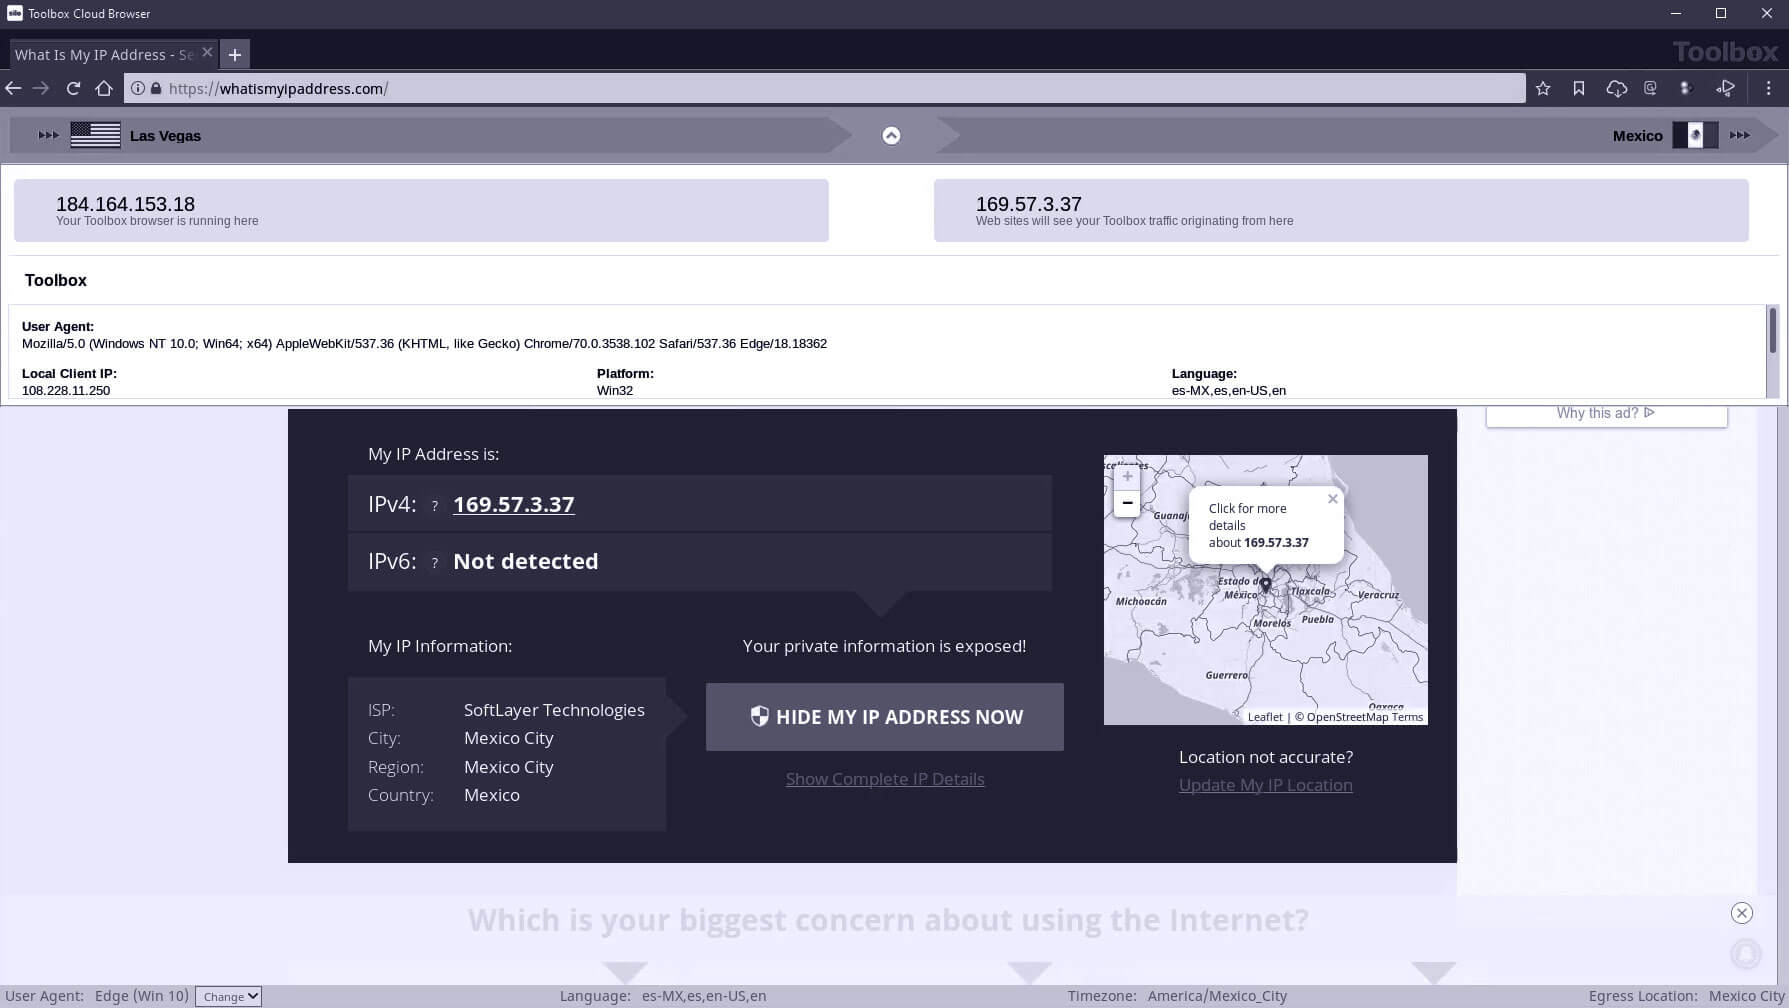Screen dimensions: 1789x1008
Task: Click the email capture @ icon
Action: coord(1650,88)
